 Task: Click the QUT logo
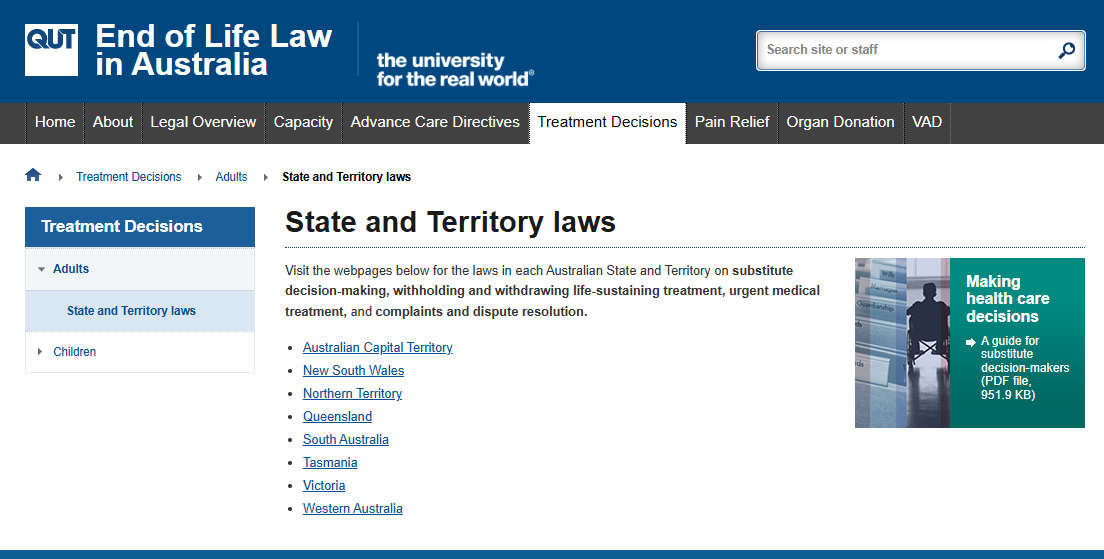tap(51, 50)
